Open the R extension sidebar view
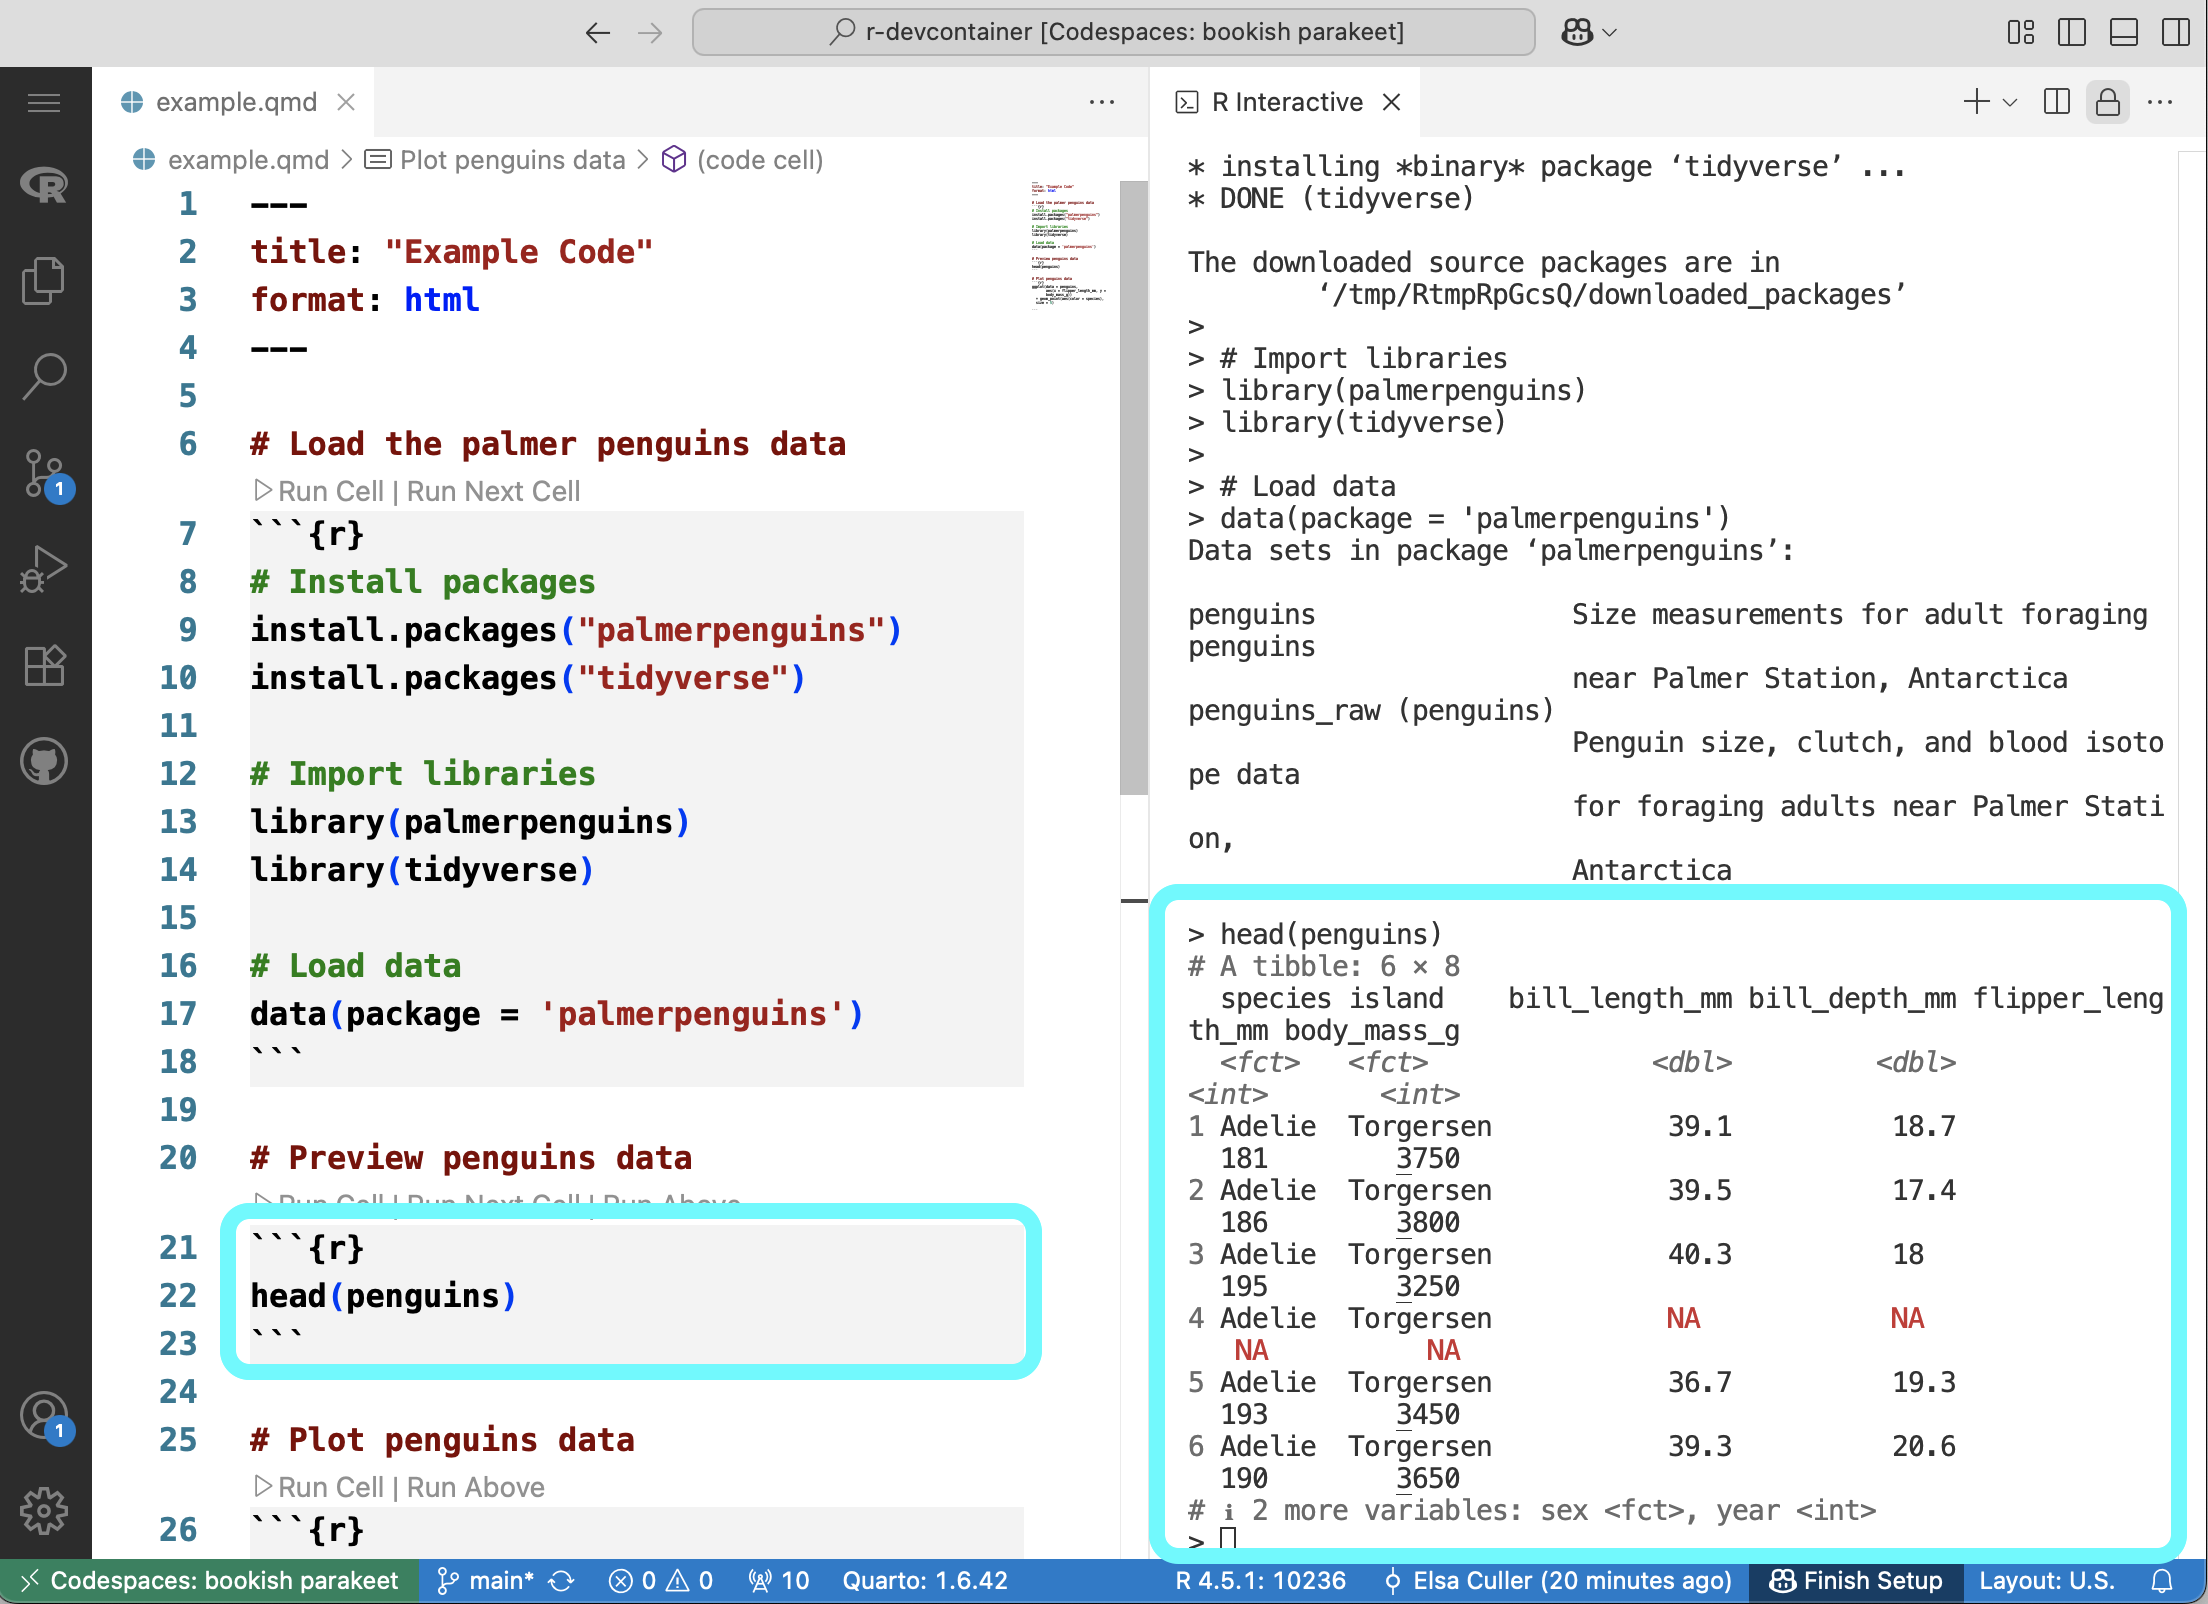This screenshot has width=2208, height=1604. (x=44, y=184)
